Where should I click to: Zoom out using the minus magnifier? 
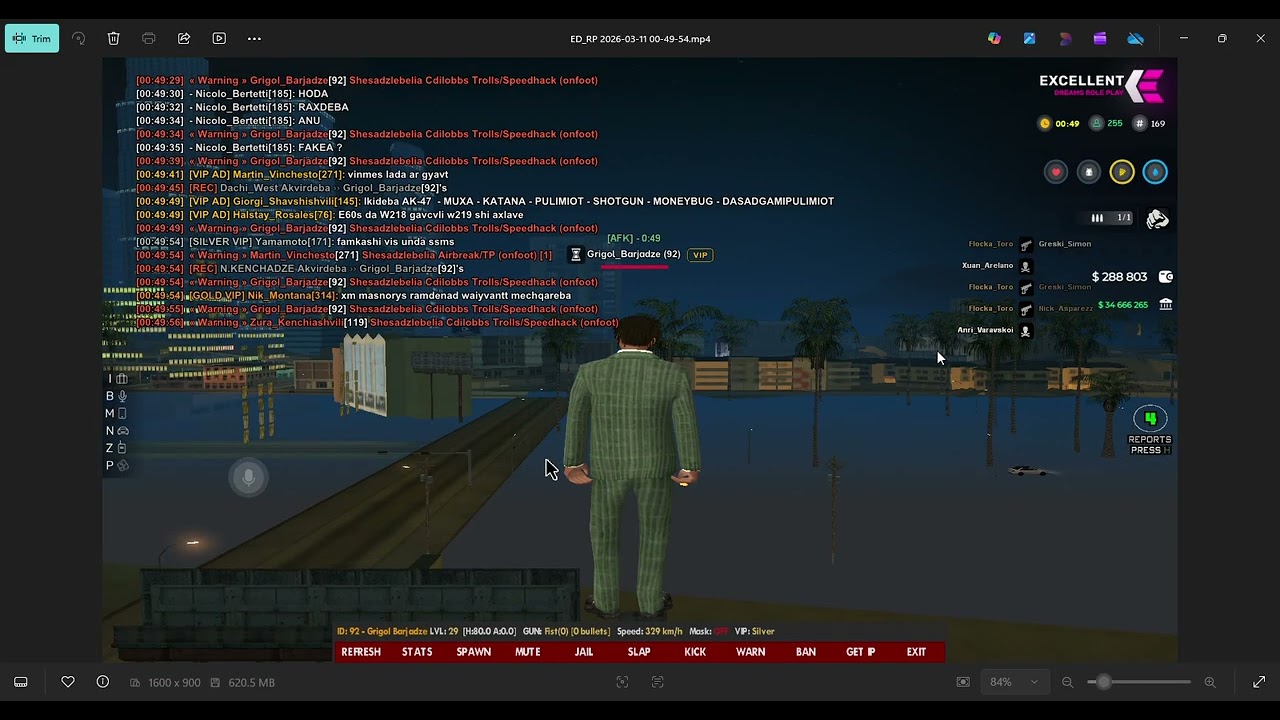(1067, 682)
